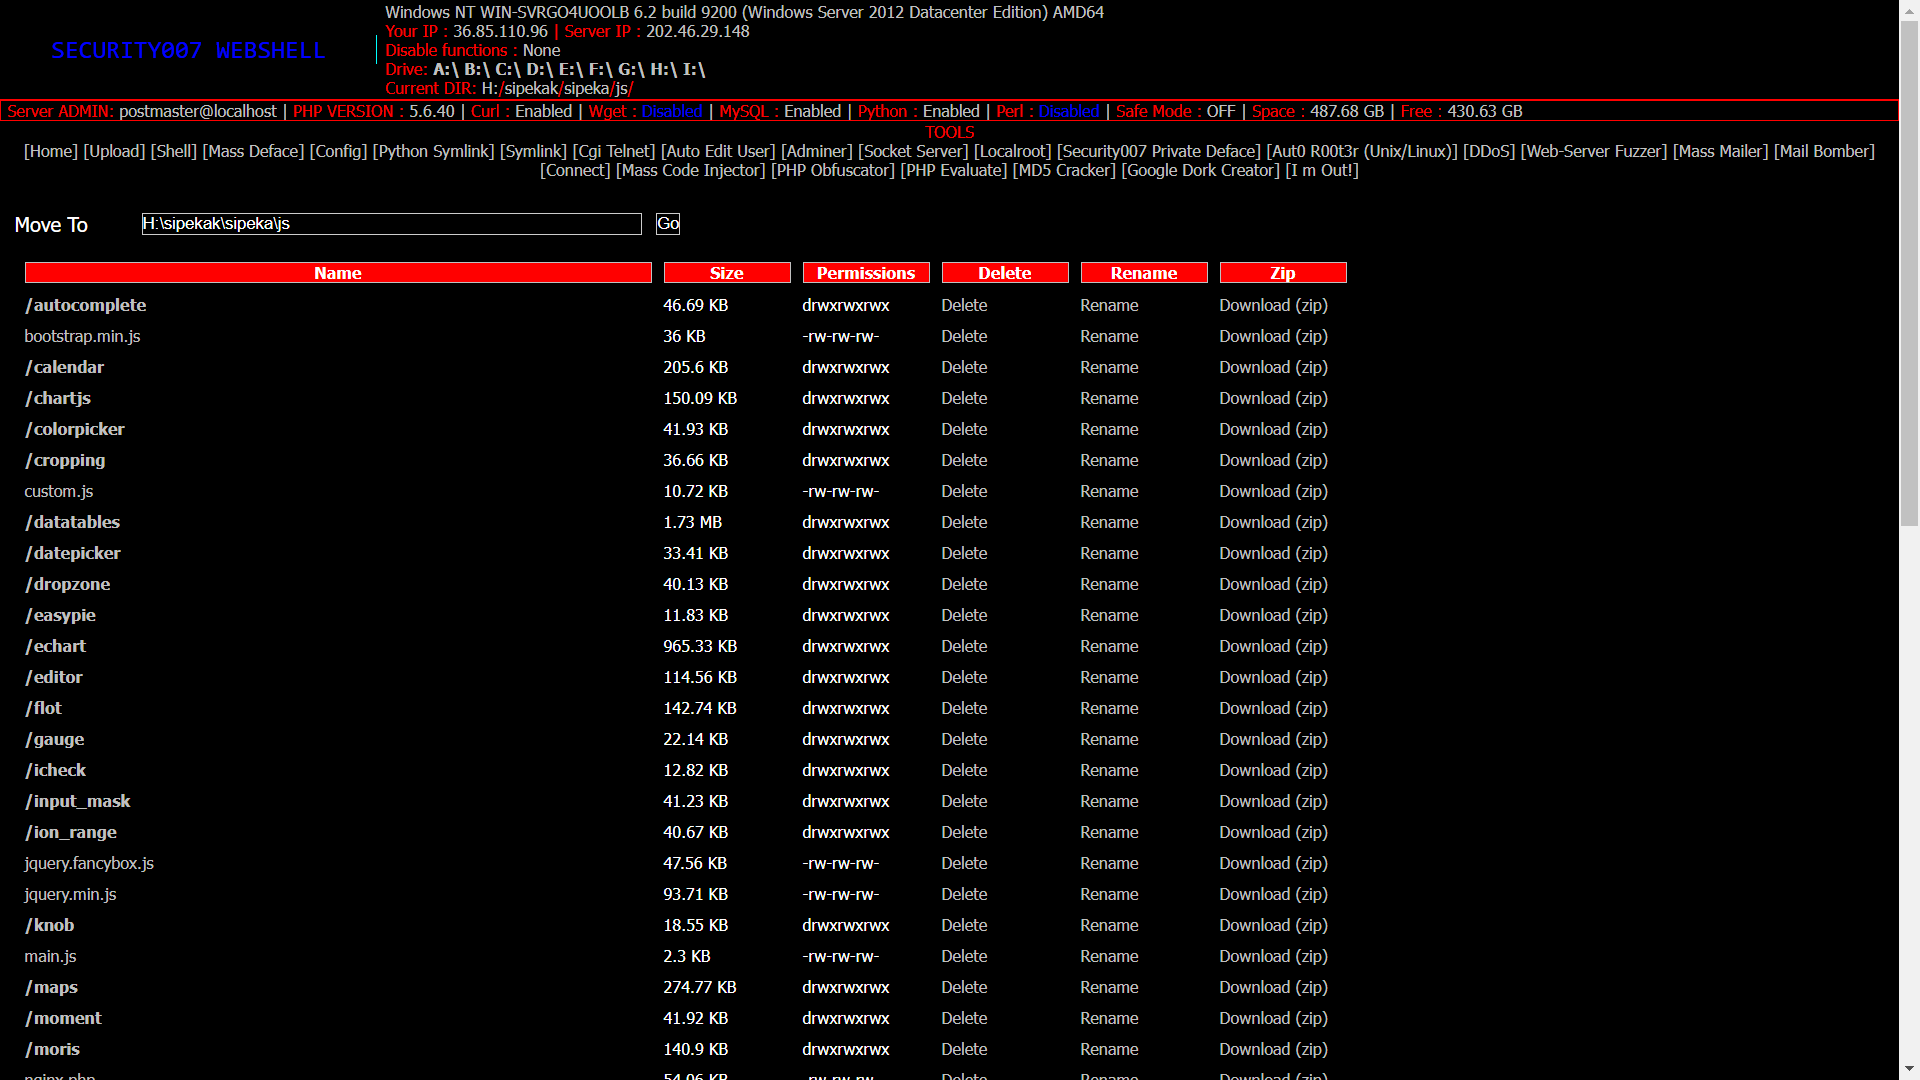Image resolution: width=1920 pixels, height=1080 pixels.
Task: Open the /chartjs folder
Action: coord(58,398)
